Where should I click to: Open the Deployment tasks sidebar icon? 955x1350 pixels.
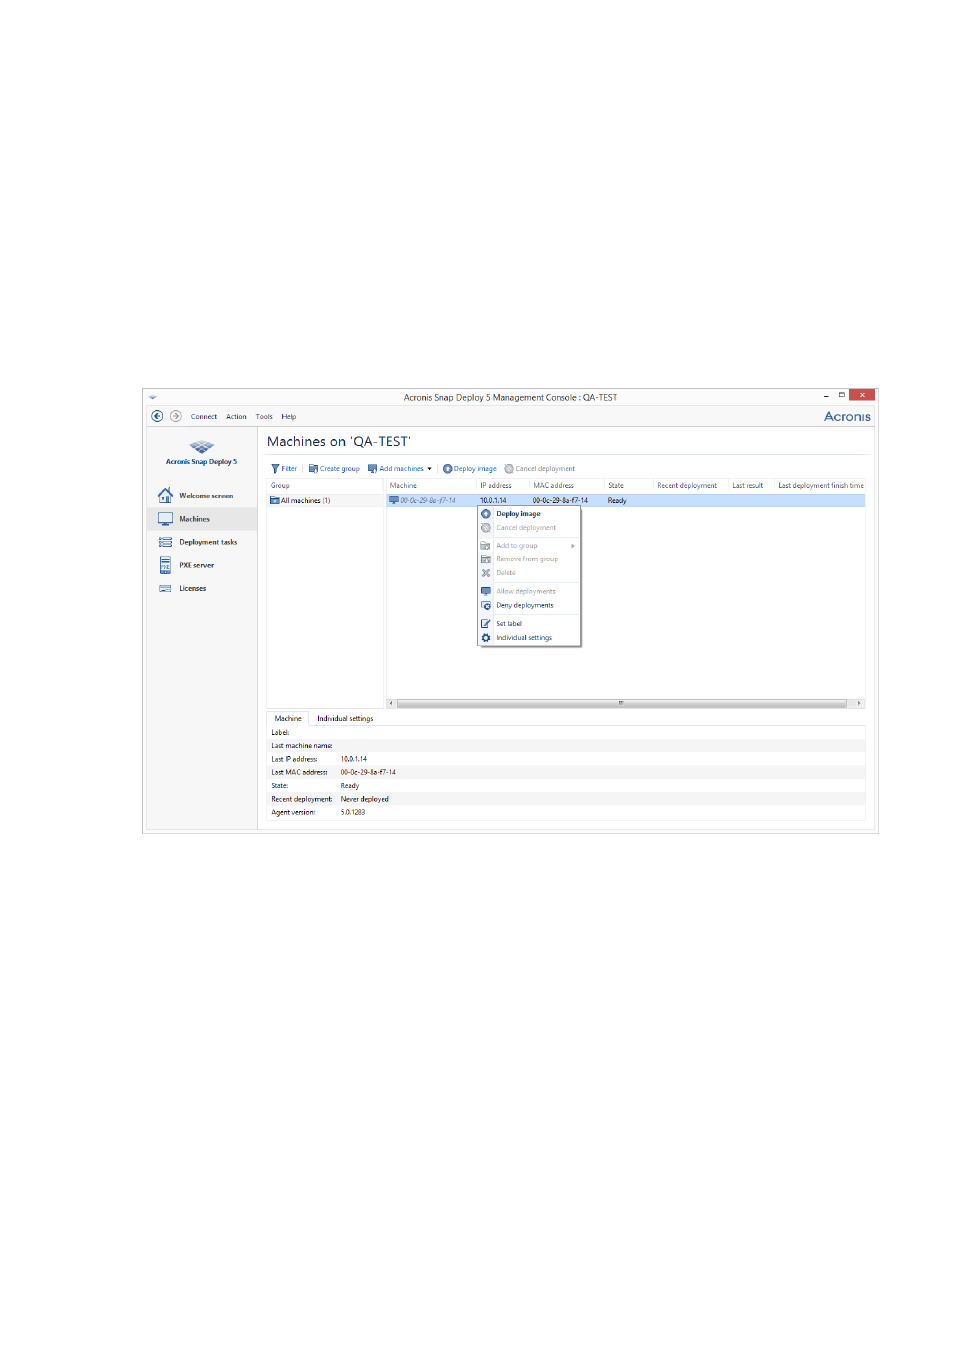pyautogui.click(x=165, y=542)
